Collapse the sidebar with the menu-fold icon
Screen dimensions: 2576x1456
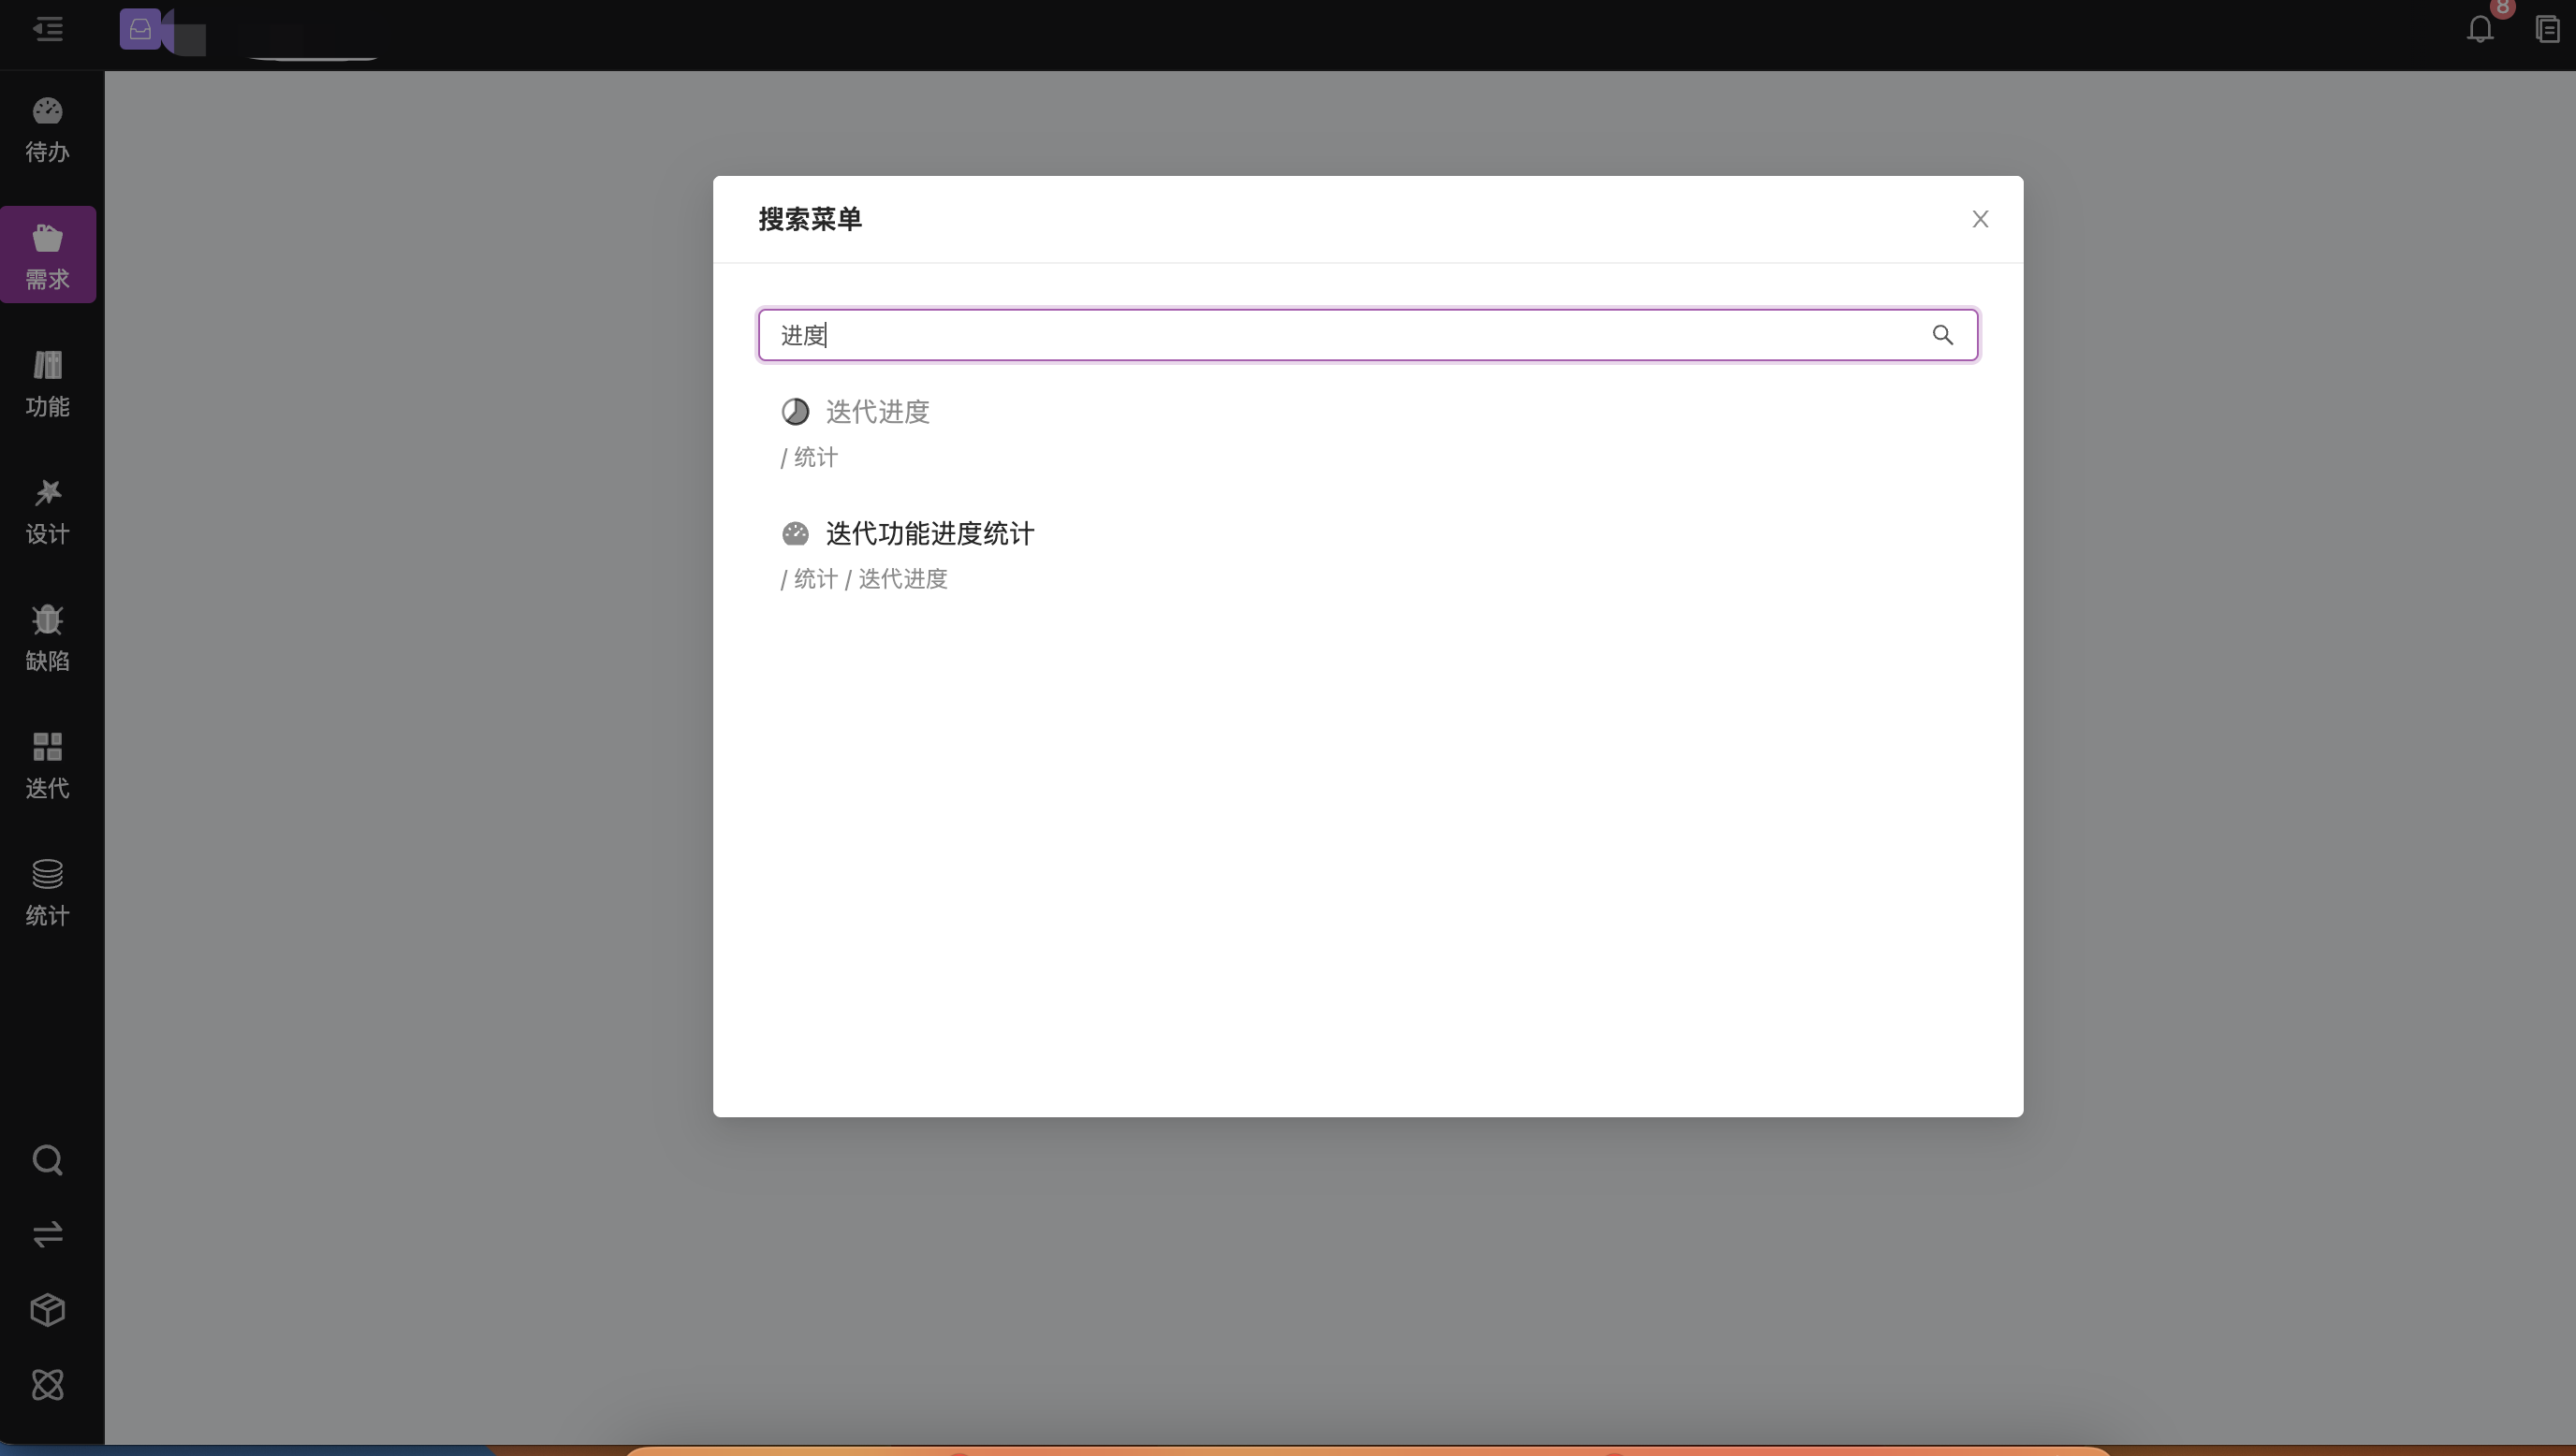pos(48,29)
